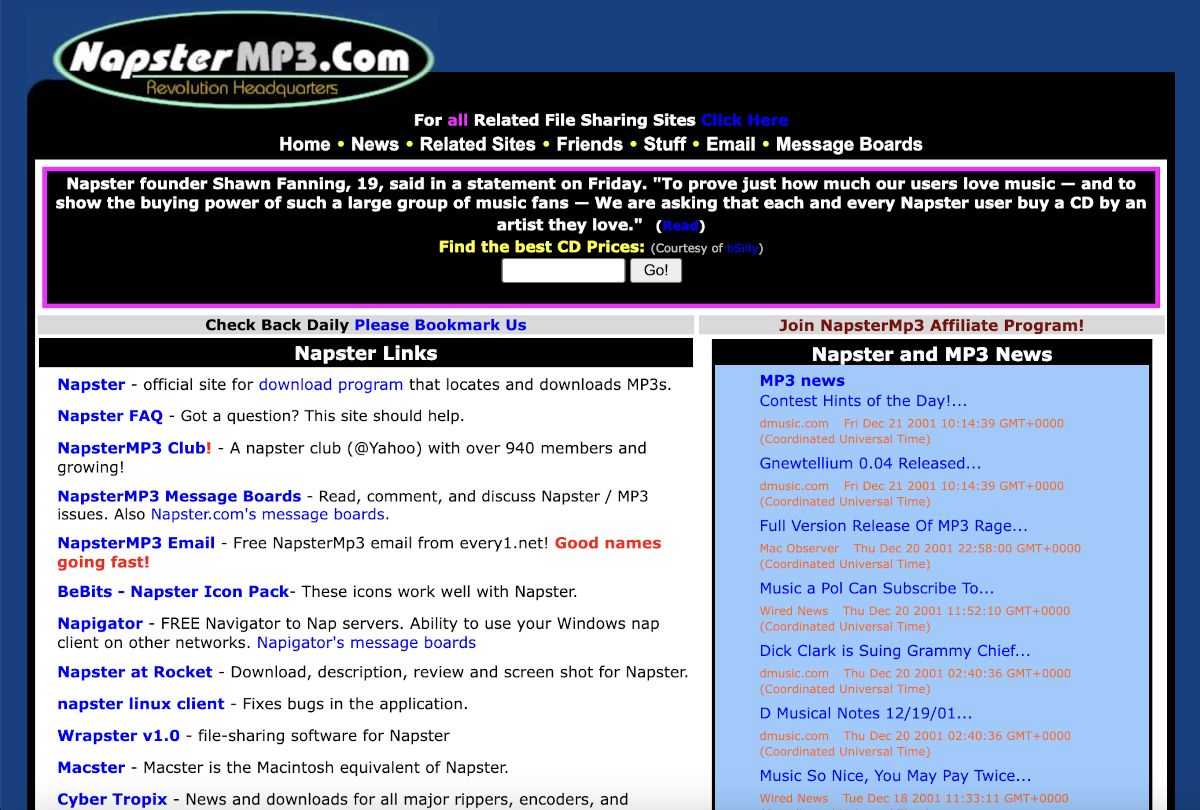Open 'Gnewtellium 0.04 Released...' headline
This screenshot has height=810, width=1200.
870,464
